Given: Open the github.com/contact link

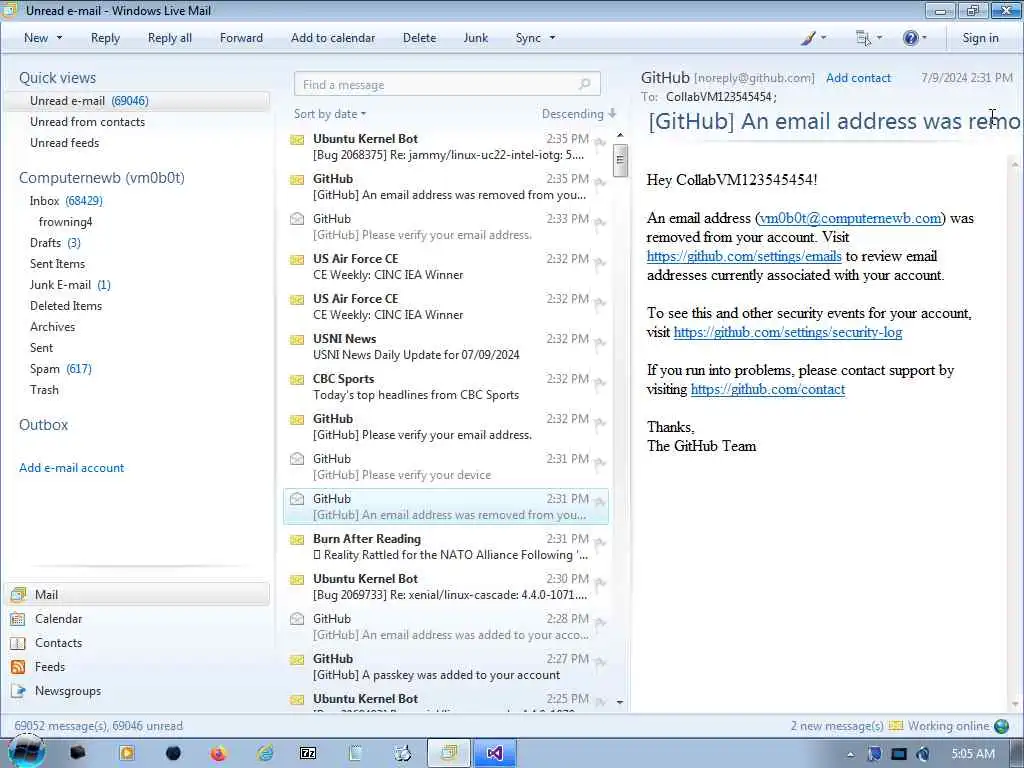Looking at the screenshot, I should coord(768,389).
